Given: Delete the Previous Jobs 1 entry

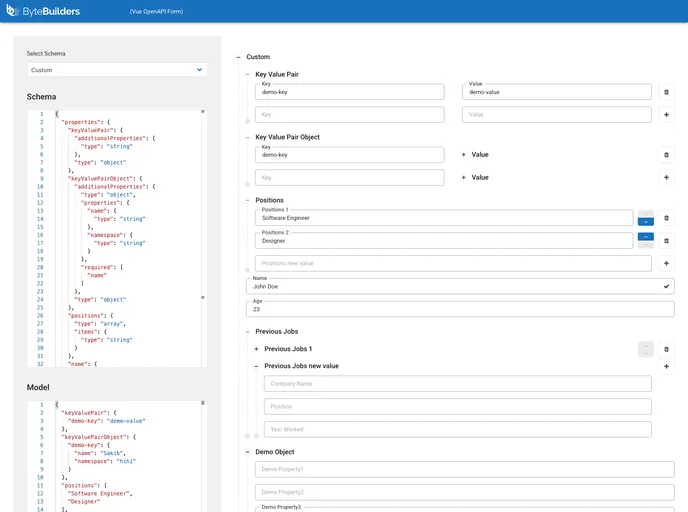Looking at the screenshot, I should [x=666, y=349].
